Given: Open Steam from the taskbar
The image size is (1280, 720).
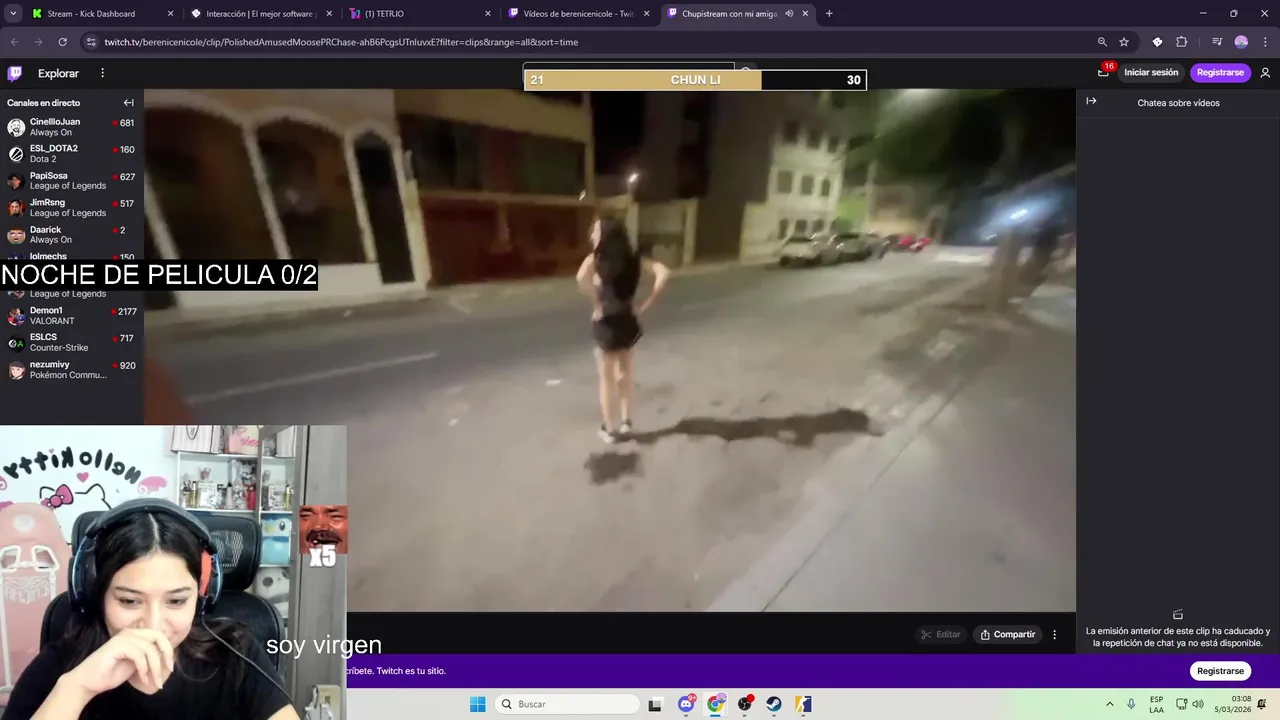Looking at the screenshot, I should point(774,704).
